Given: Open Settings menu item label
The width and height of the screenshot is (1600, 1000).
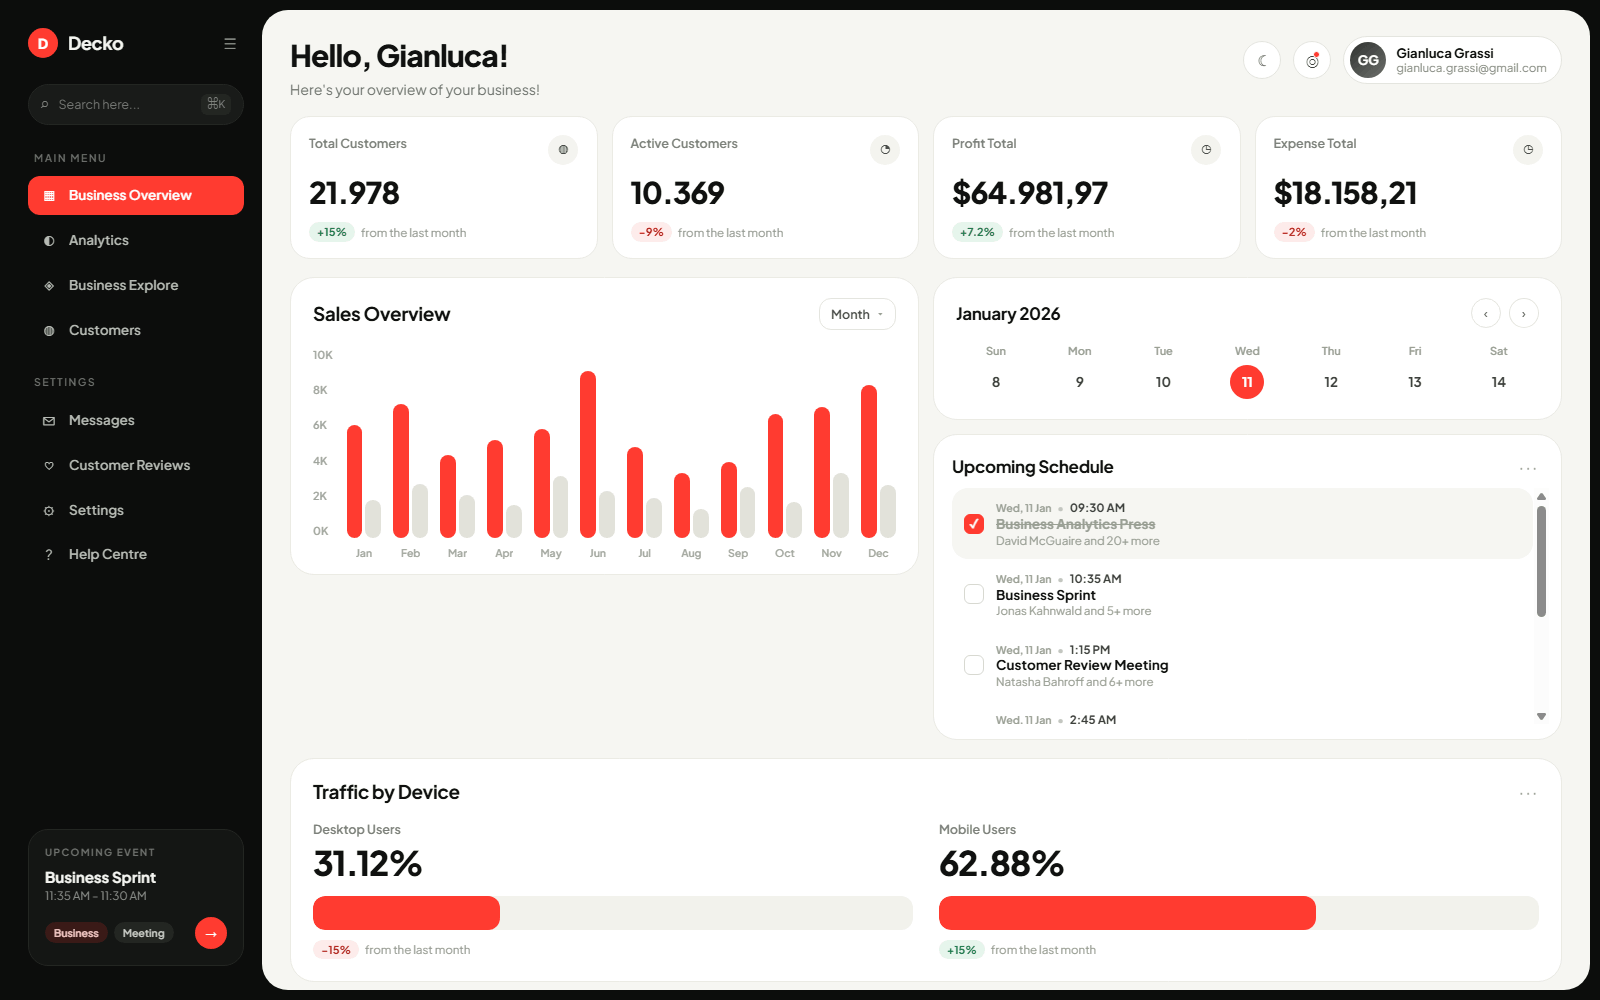Looking at the screenshot, I should 96,510.
